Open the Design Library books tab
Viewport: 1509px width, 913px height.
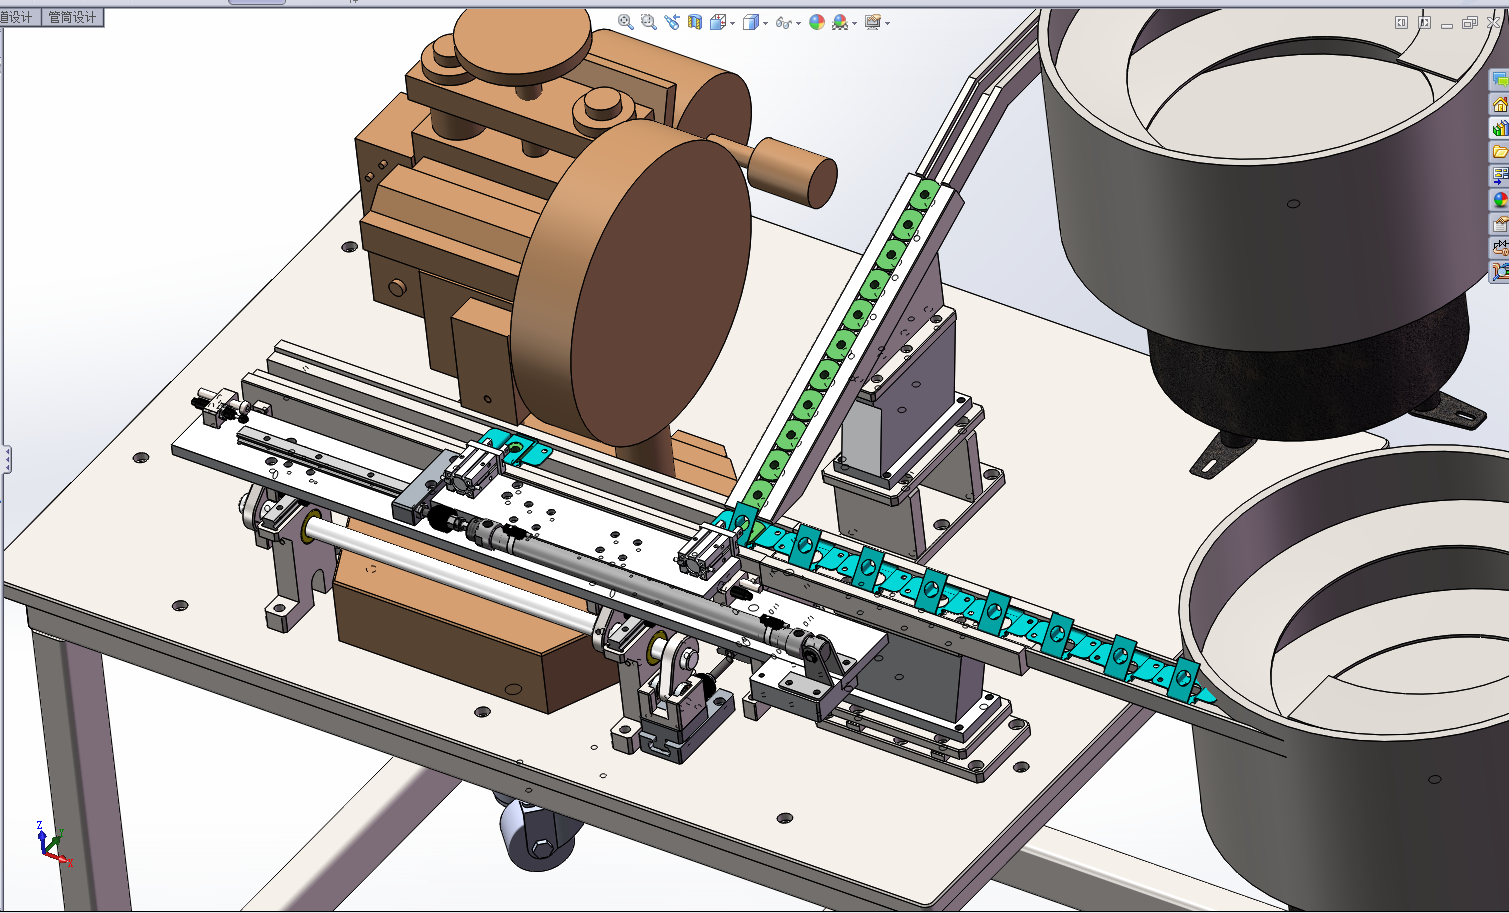[1499, 128]
